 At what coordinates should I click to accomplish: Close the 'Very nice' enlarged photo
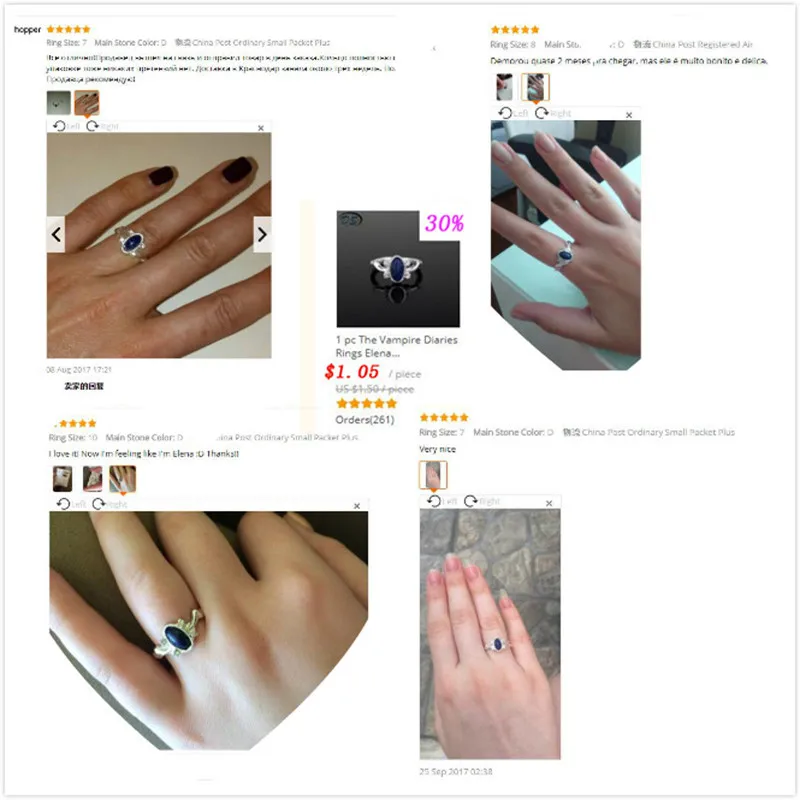pos(549,504)
